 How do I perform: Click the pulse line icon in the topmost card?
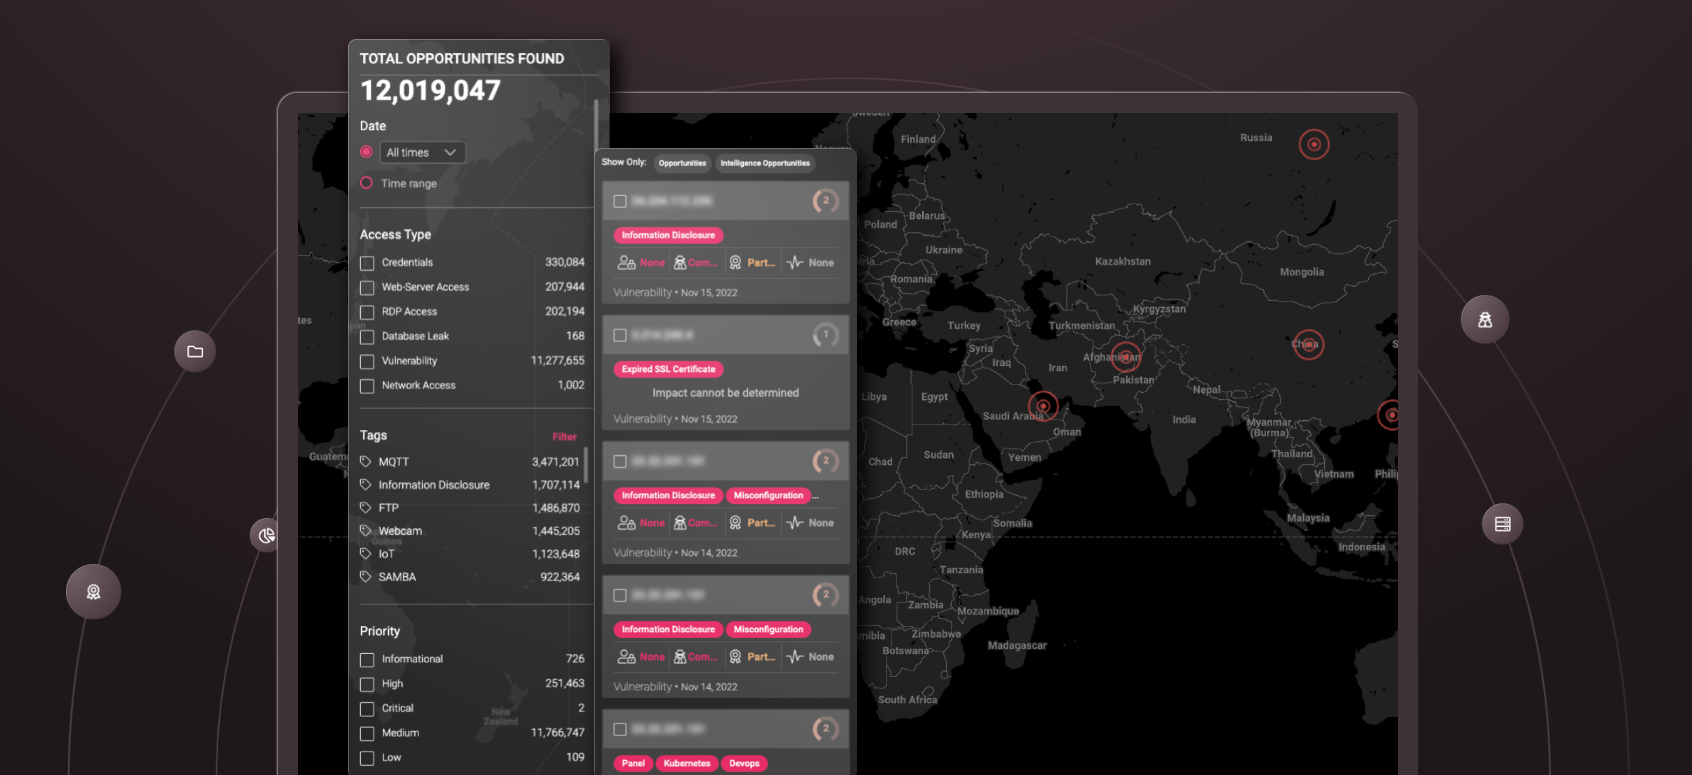click(795, 263)
